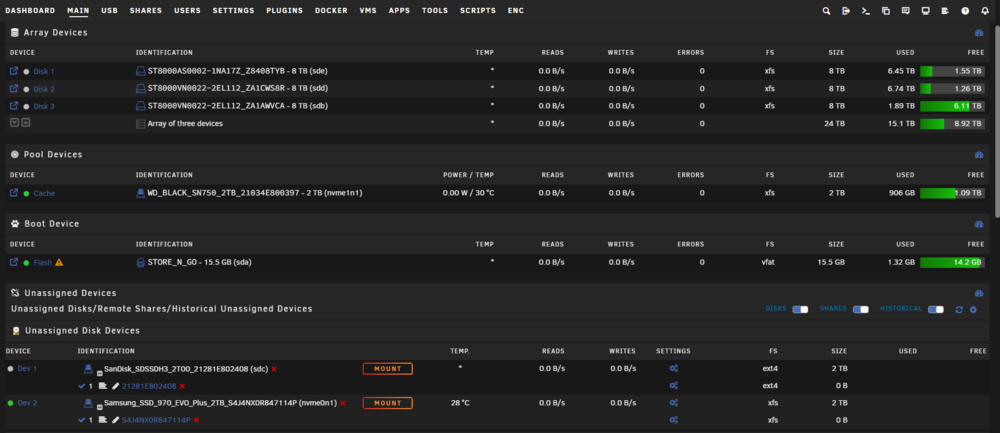The image size is (1000, 433).
Task: Click the feedback speech bubble icon
Action: click(906, 11)
